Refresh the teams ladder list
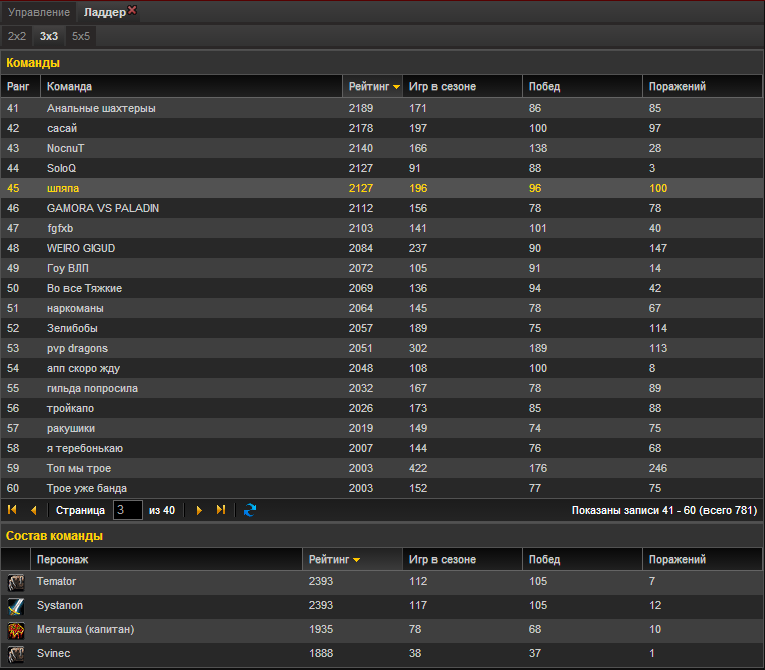The height and width of the screenshot is (670, 765). click(x=250, y=510)
